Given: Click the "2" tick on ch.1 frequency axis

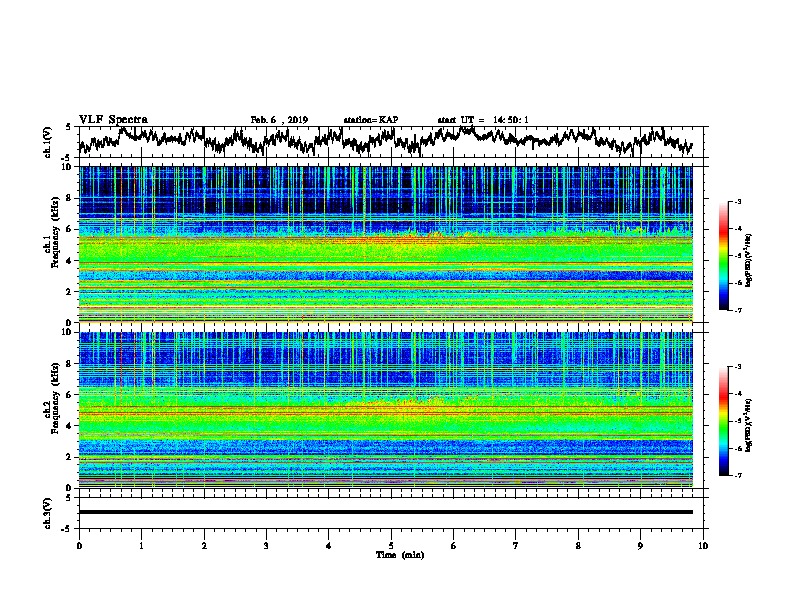Looking at the screenshot, I should (x=70, y=291).
